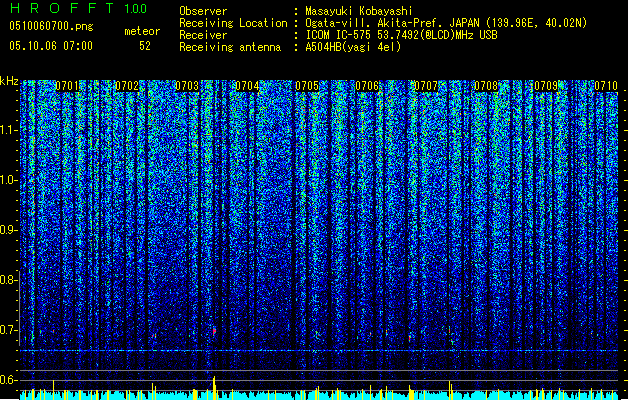Click the 0702 time marker
The image size is (629, 400).
127,86
